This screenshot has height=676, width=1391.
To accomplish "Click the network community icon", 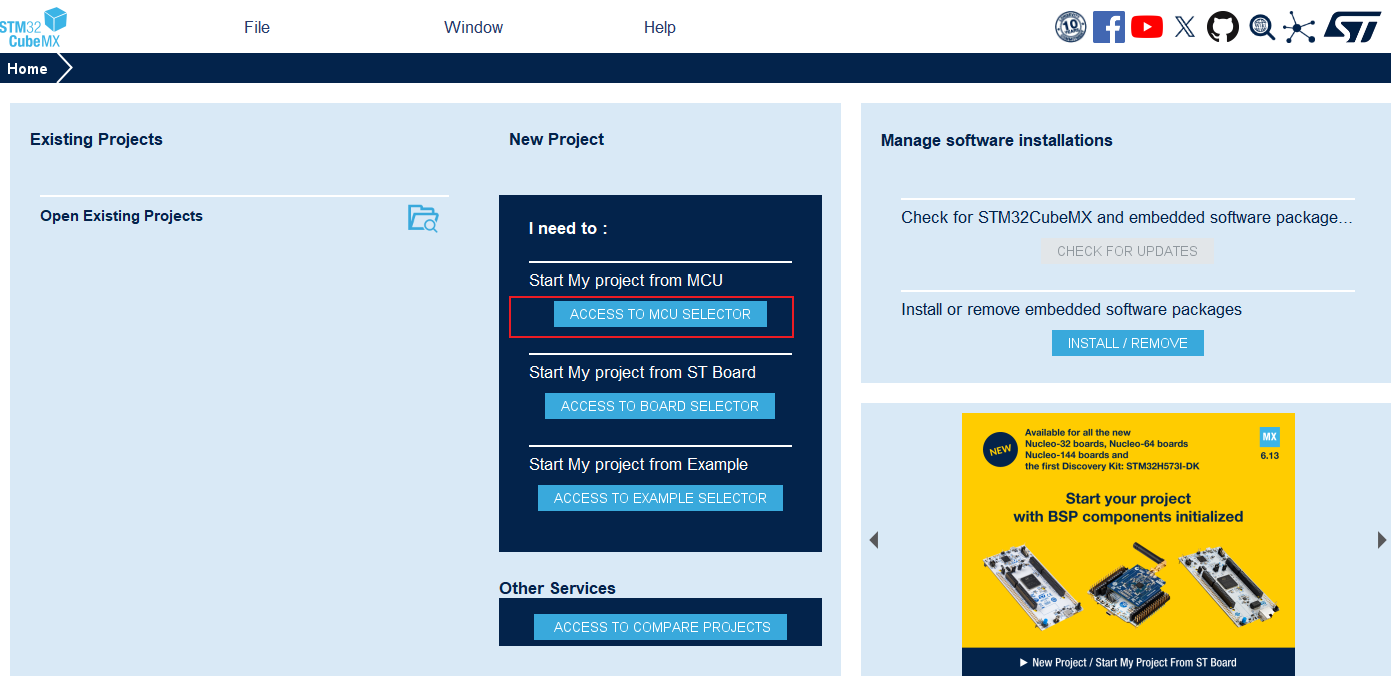I will click(1299, 27).
